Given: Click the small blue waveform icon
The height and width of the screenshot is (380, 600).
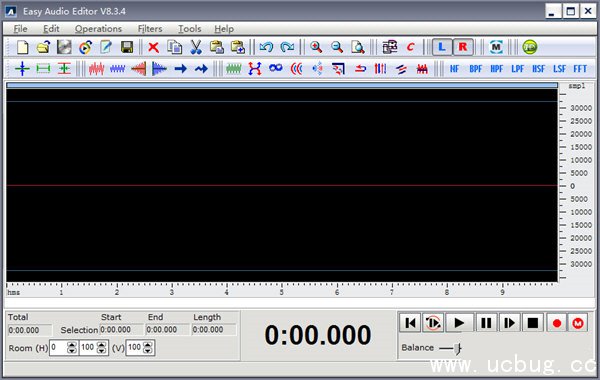Looking at the screenshot, I should pos(117,69).
